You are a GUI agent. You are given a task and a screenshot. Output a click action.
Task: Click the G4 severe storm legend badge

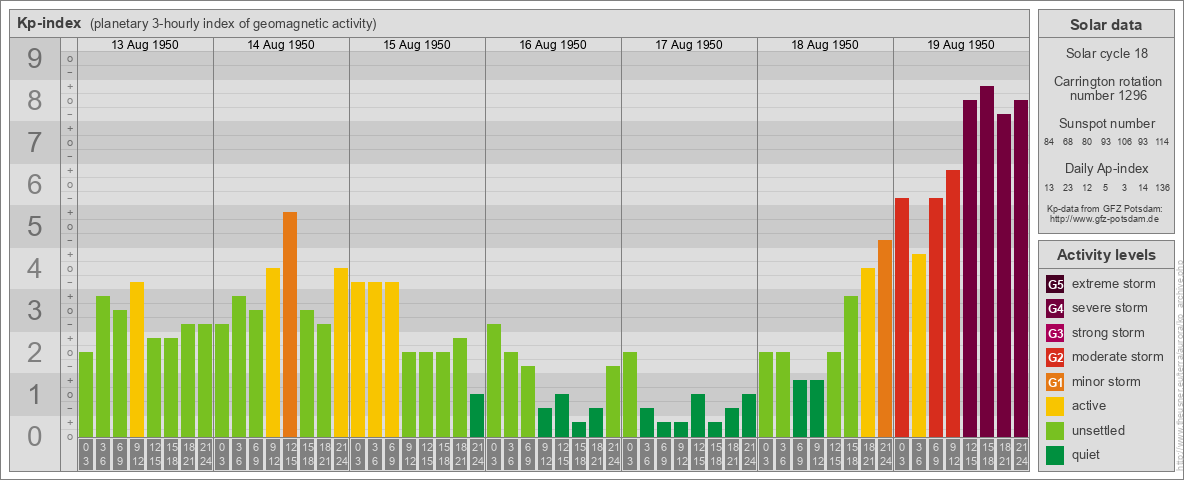[1055, 308]
